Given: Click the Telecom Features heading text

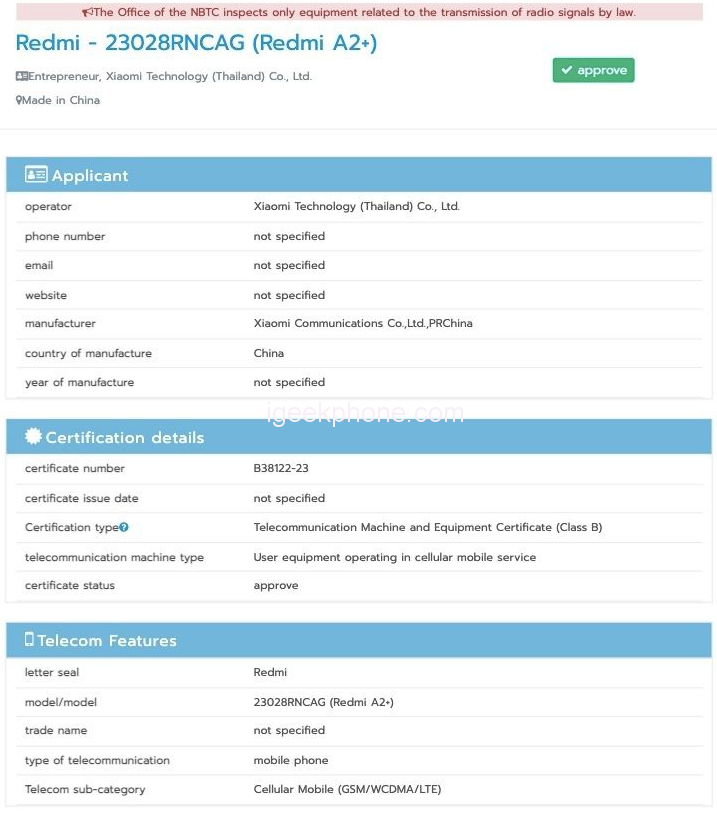Looking at the screenshot, I should point(107,641).
